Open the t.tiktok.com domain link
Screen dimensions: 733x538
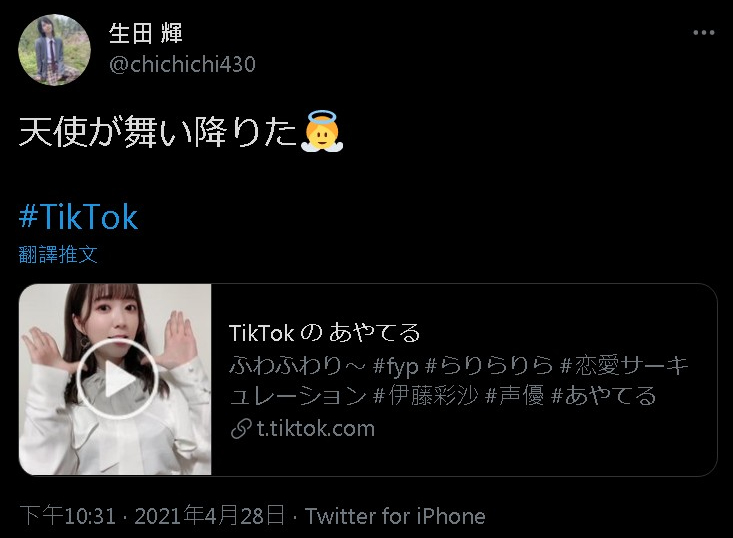tap(316, 429)
